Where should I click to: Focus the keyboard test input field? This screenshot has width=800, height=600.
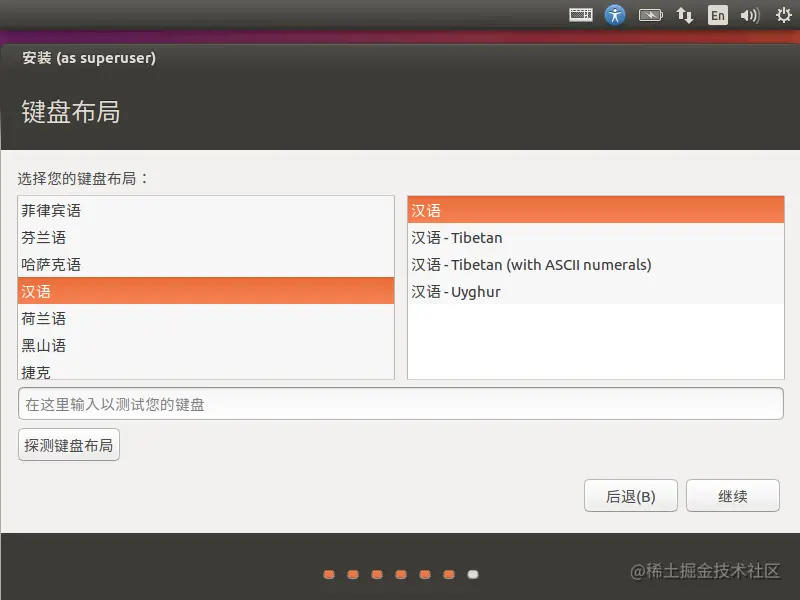[x=401, y=404]
